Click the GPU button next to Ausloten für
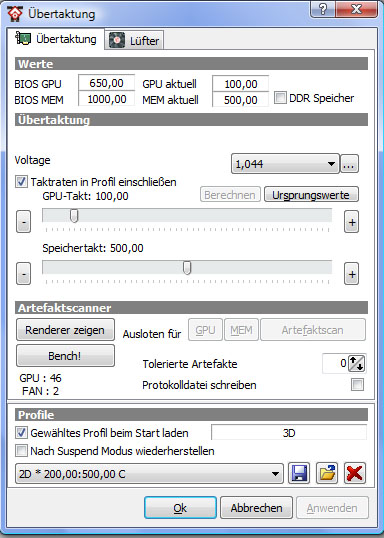The height and width of the screenshot is (538, 384). 205,330
